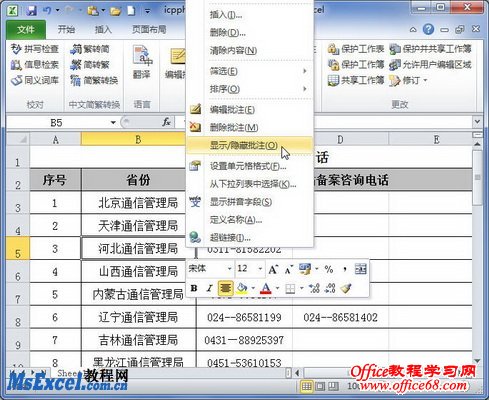Click decrease decimal icon in mini toolbar

(330, 288)
